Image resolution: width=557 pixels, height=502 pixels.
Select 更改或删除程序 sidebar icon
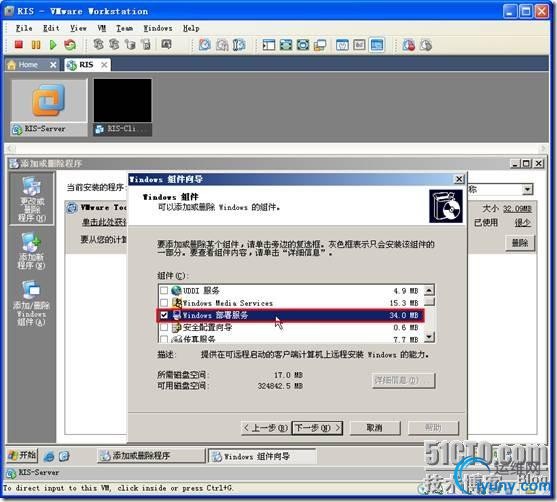pyautogui.click(x=32, y=199)
